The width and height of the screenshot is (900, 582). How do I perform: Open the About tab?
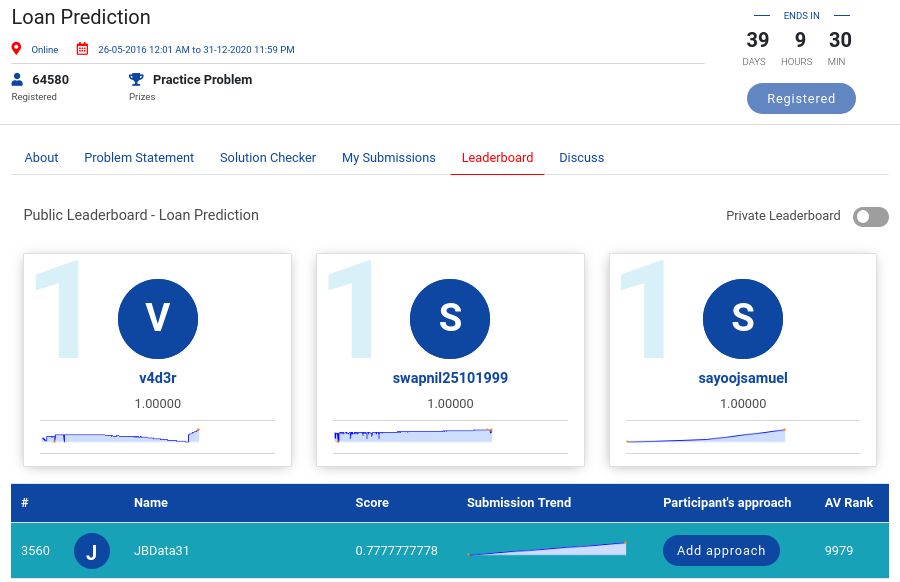click(42, 158)
